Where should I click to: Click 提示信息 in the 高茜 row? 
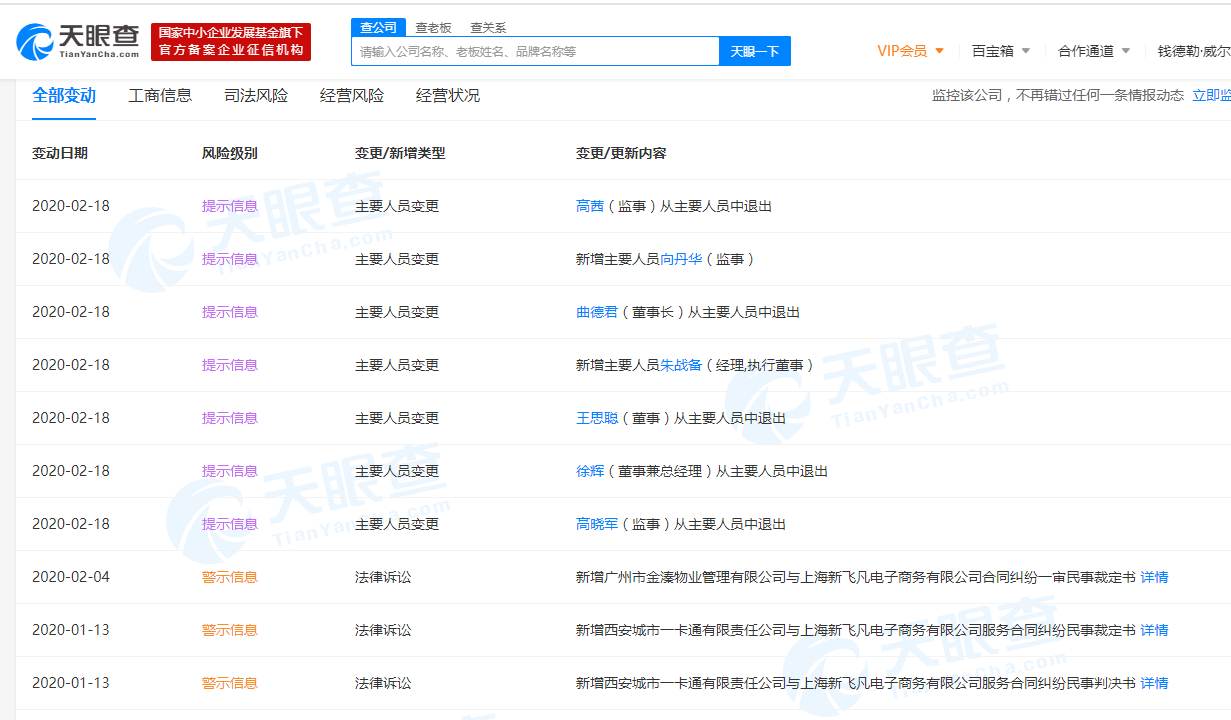[x=230, y=206]
